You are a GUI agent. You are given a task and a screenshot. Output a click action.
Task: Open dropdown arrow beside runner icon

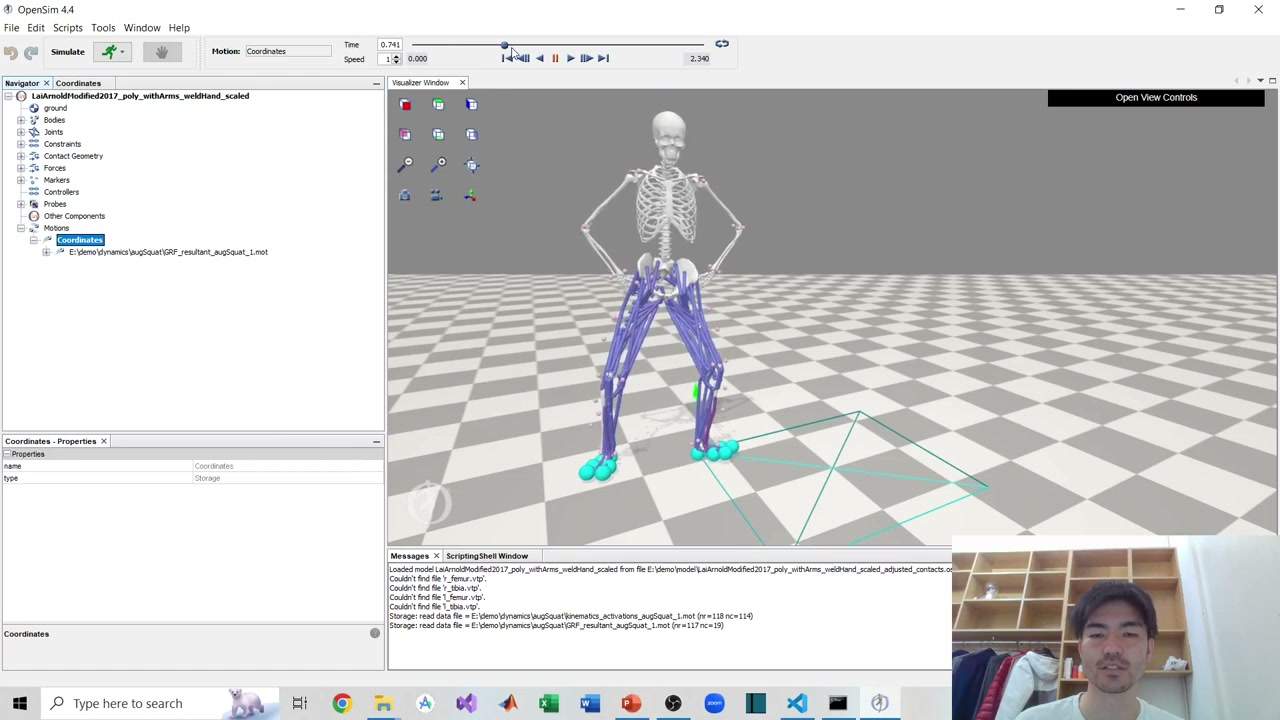(x=122, y=52)
